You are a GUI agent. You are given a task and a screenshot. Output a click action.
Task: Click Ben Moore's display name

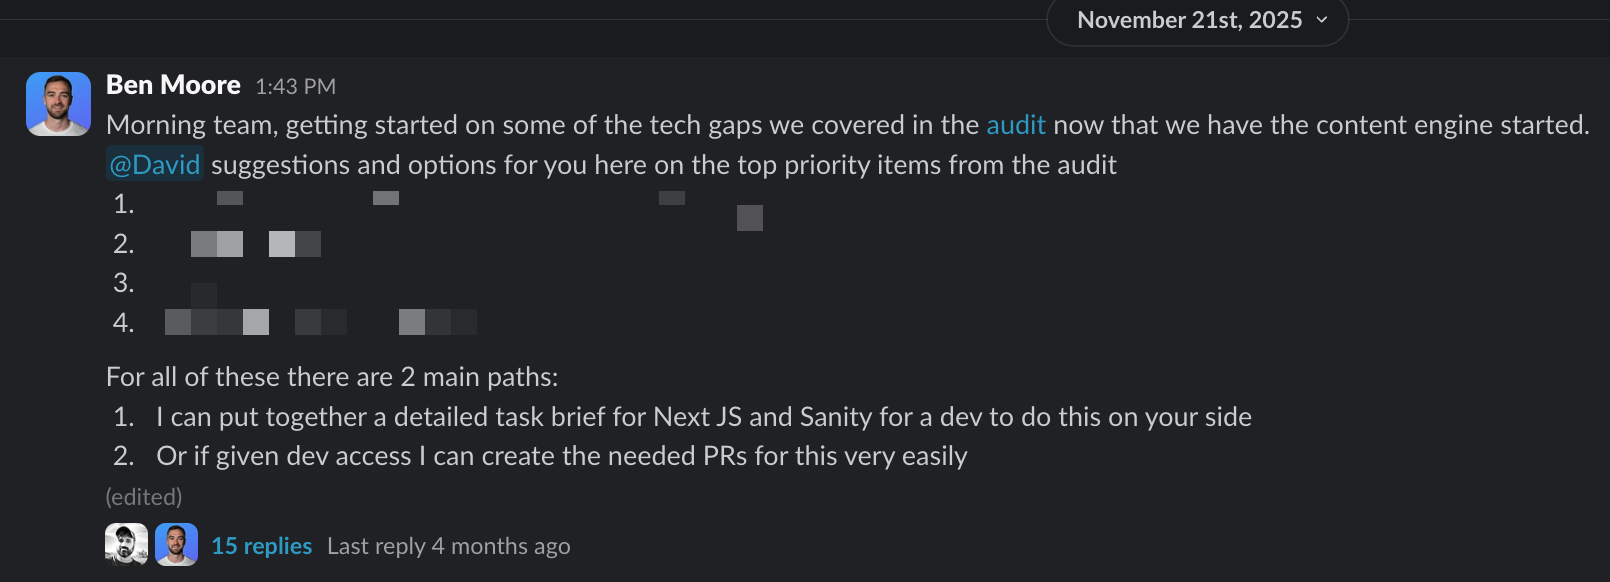(173, 85)
